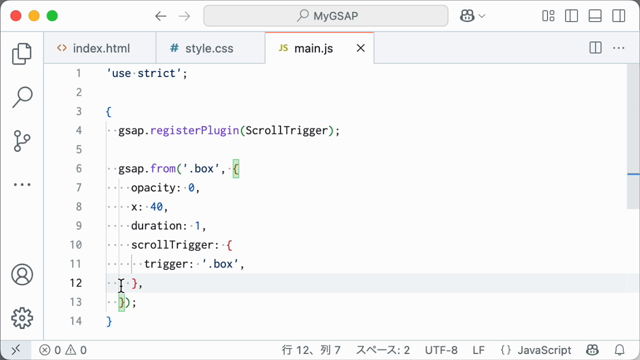This screenshot has height=360, width=640.
Task: Open notifications bell in status bar
Action: pyautogui.click(x=620, y=350)
